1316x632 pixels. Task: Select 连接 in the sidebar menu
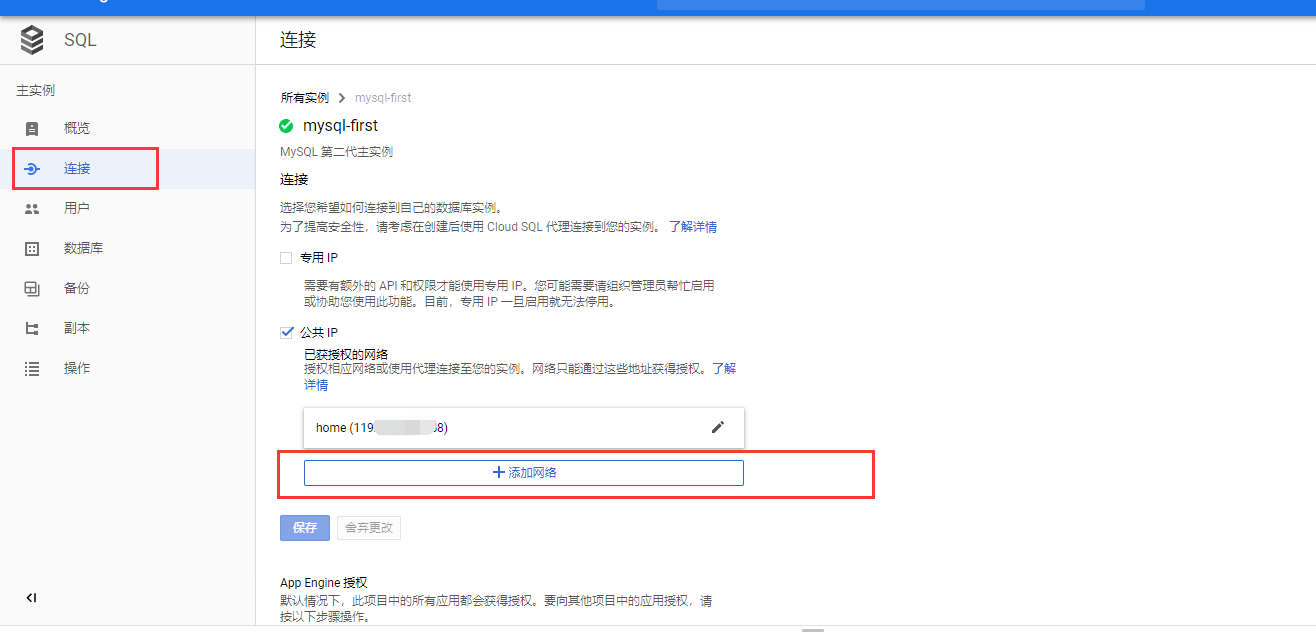click(x=77, y=168)
